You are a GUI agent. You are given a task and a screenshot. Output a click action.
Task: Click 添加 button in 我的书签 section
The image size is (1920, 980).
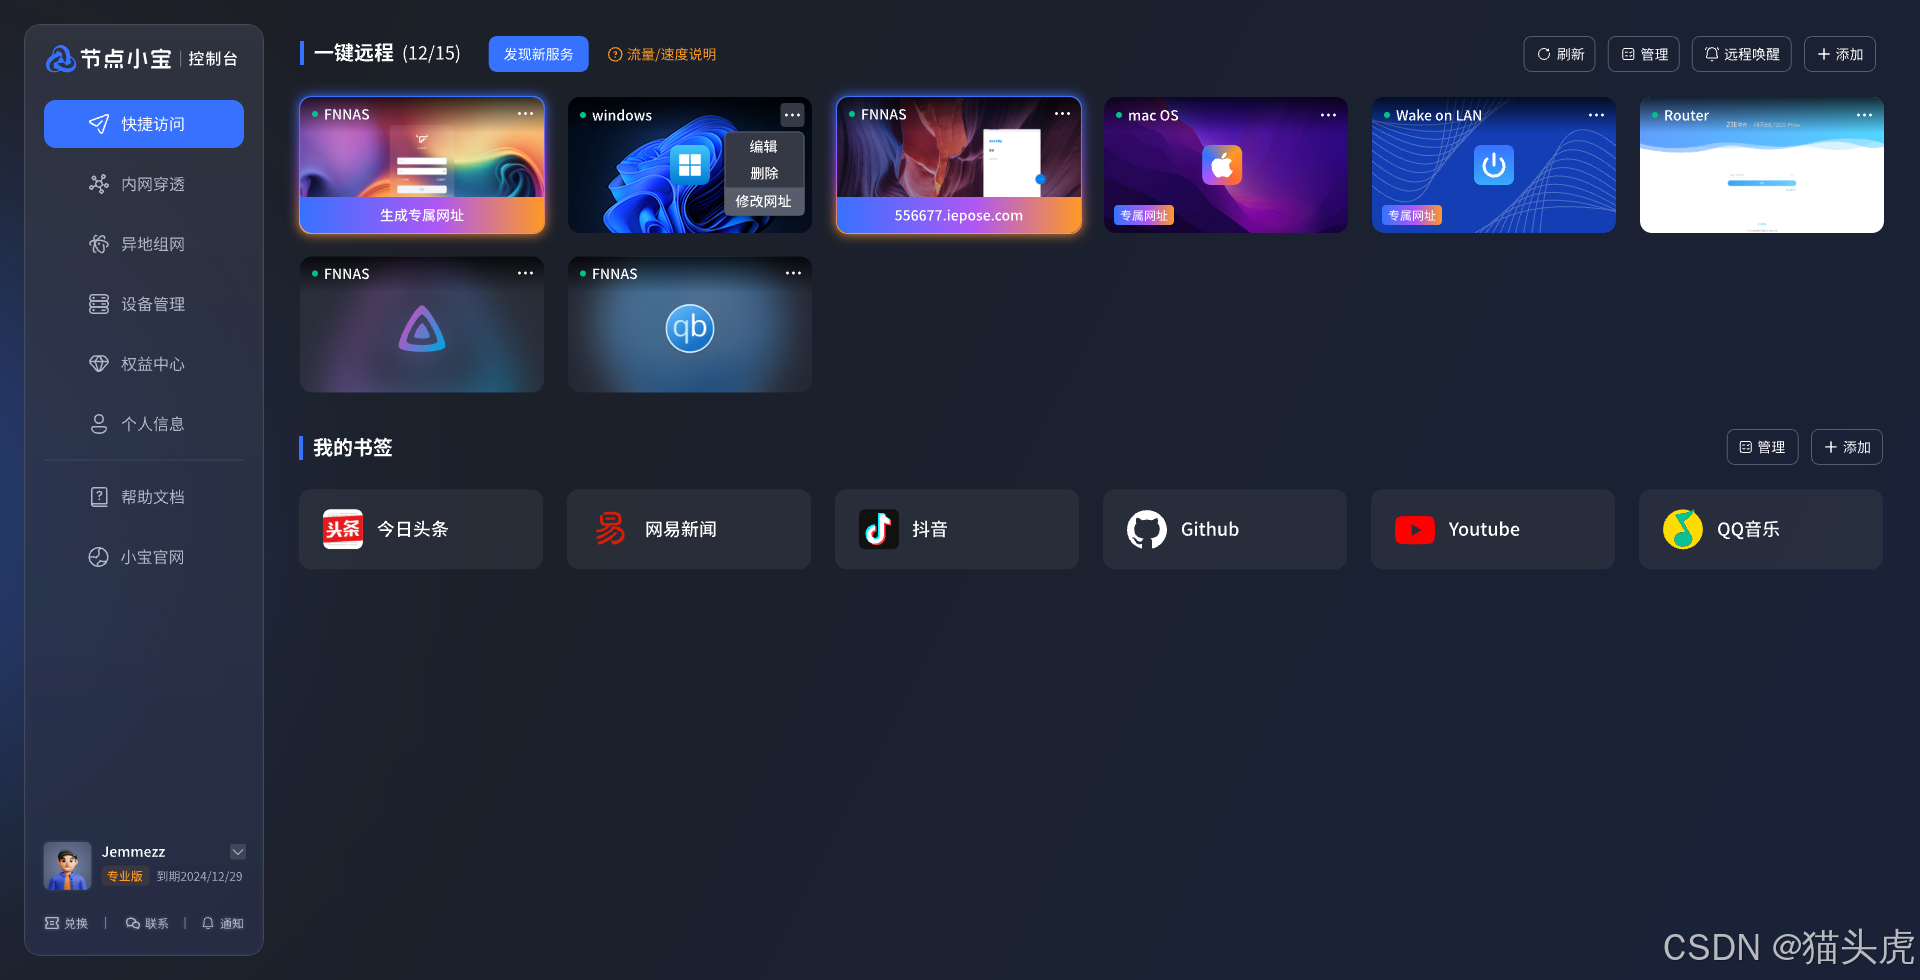pos(1846,447)
